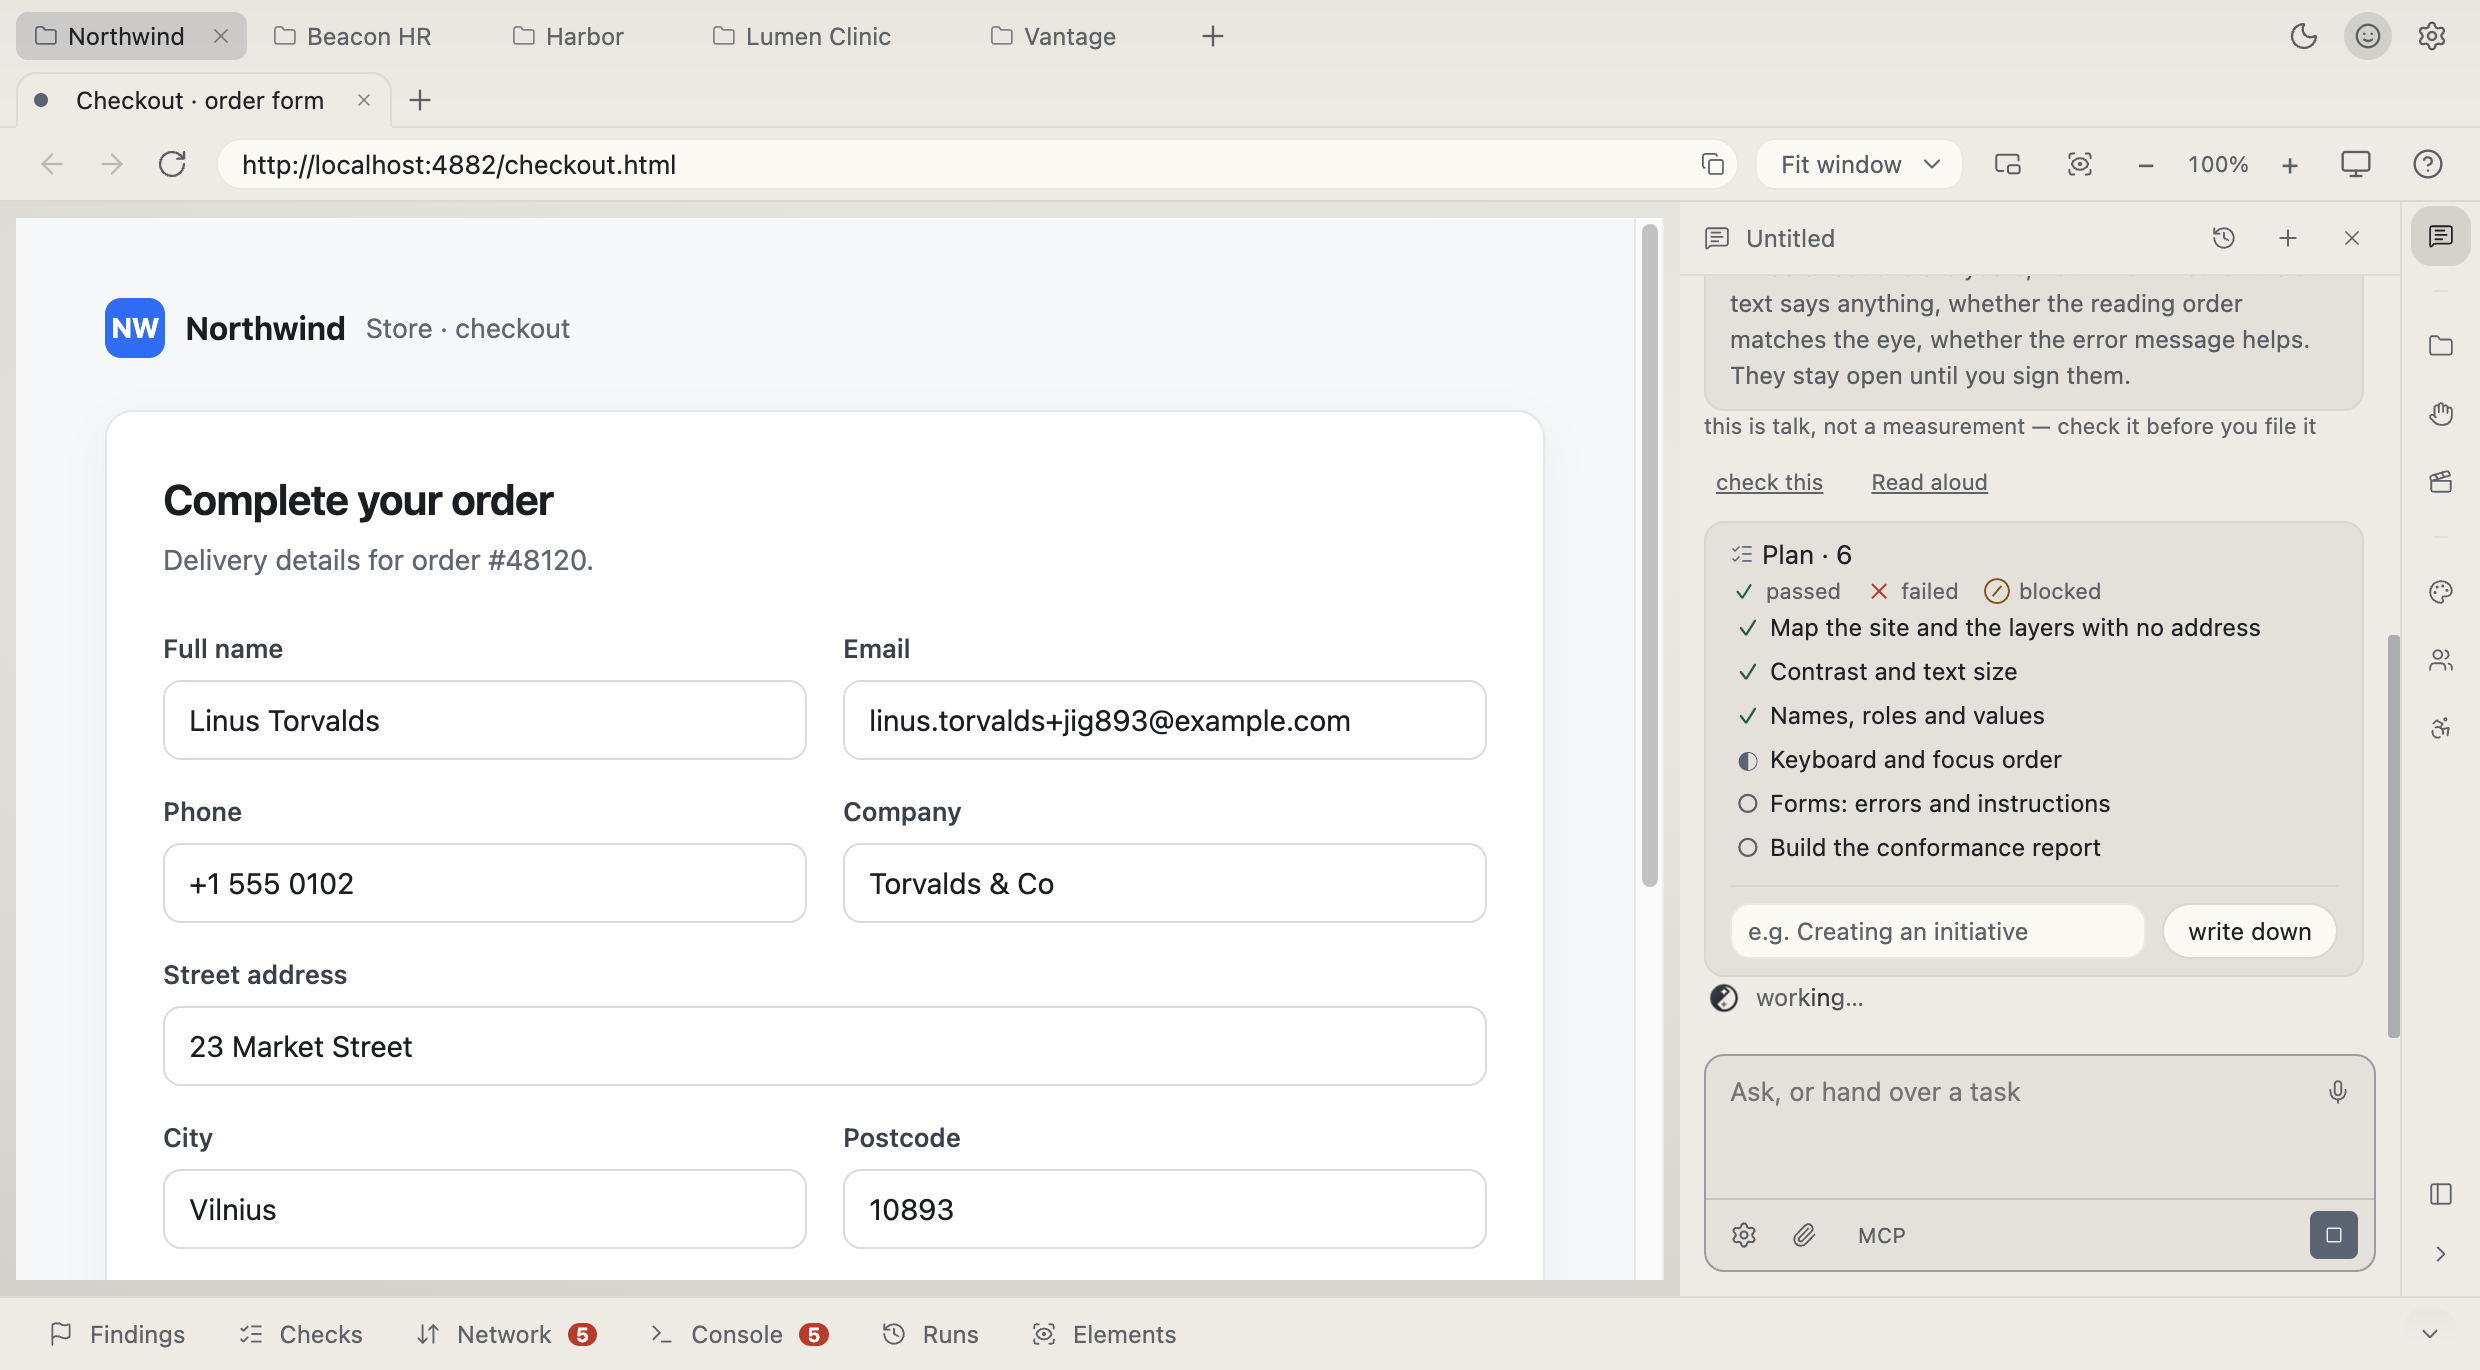
Task: Open the desktop monitor view icon
Action: [2355, 164]
